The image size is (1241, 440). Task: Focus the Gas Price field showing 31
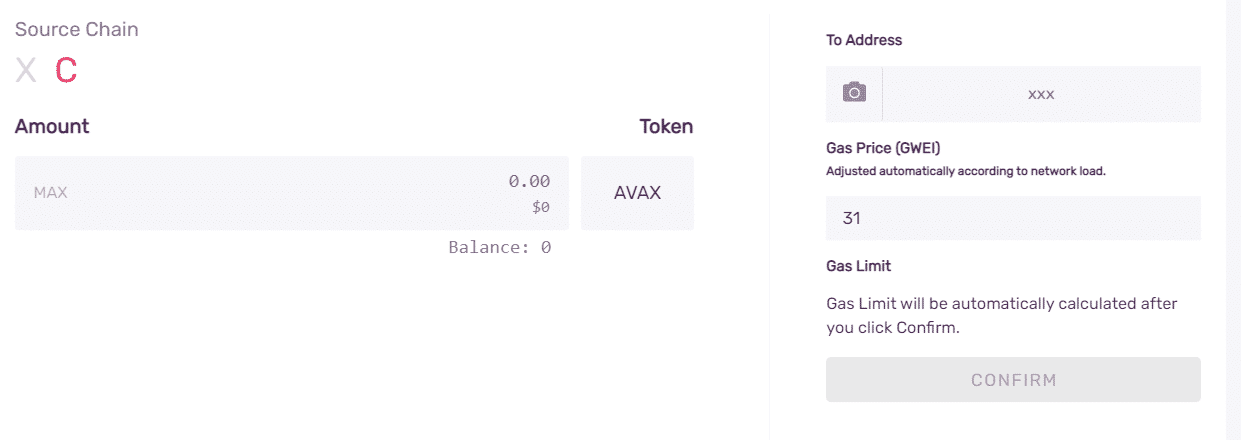(x=1012, y=218)
